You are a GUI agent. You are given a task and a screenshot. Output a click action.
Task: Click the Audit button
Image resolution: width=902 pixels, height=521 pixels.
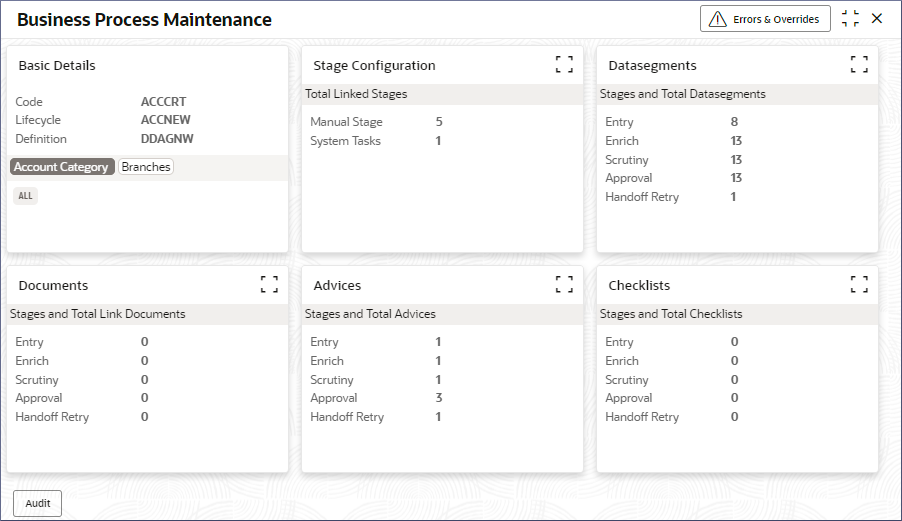[x=37, y=503]
